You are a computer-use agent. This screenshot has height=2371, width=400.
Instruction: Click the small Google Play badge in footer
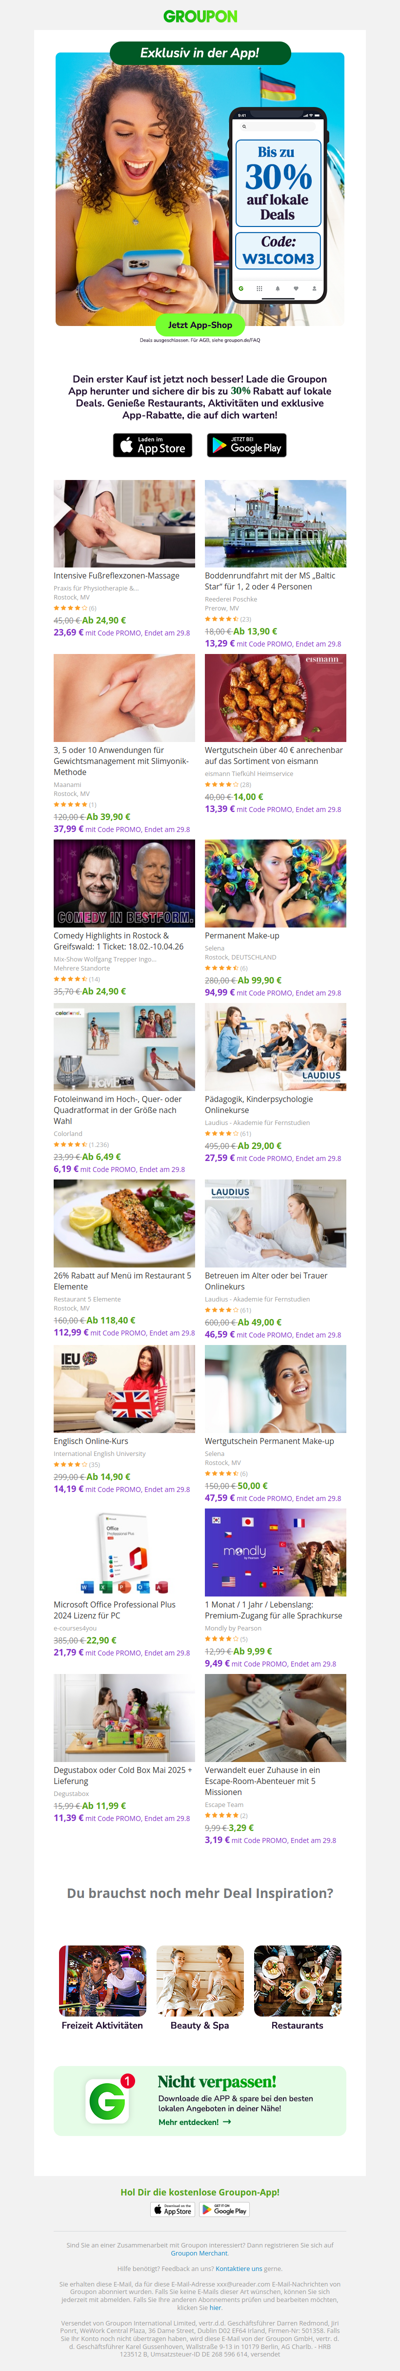pyautogui.click(x=226, y=2210)
